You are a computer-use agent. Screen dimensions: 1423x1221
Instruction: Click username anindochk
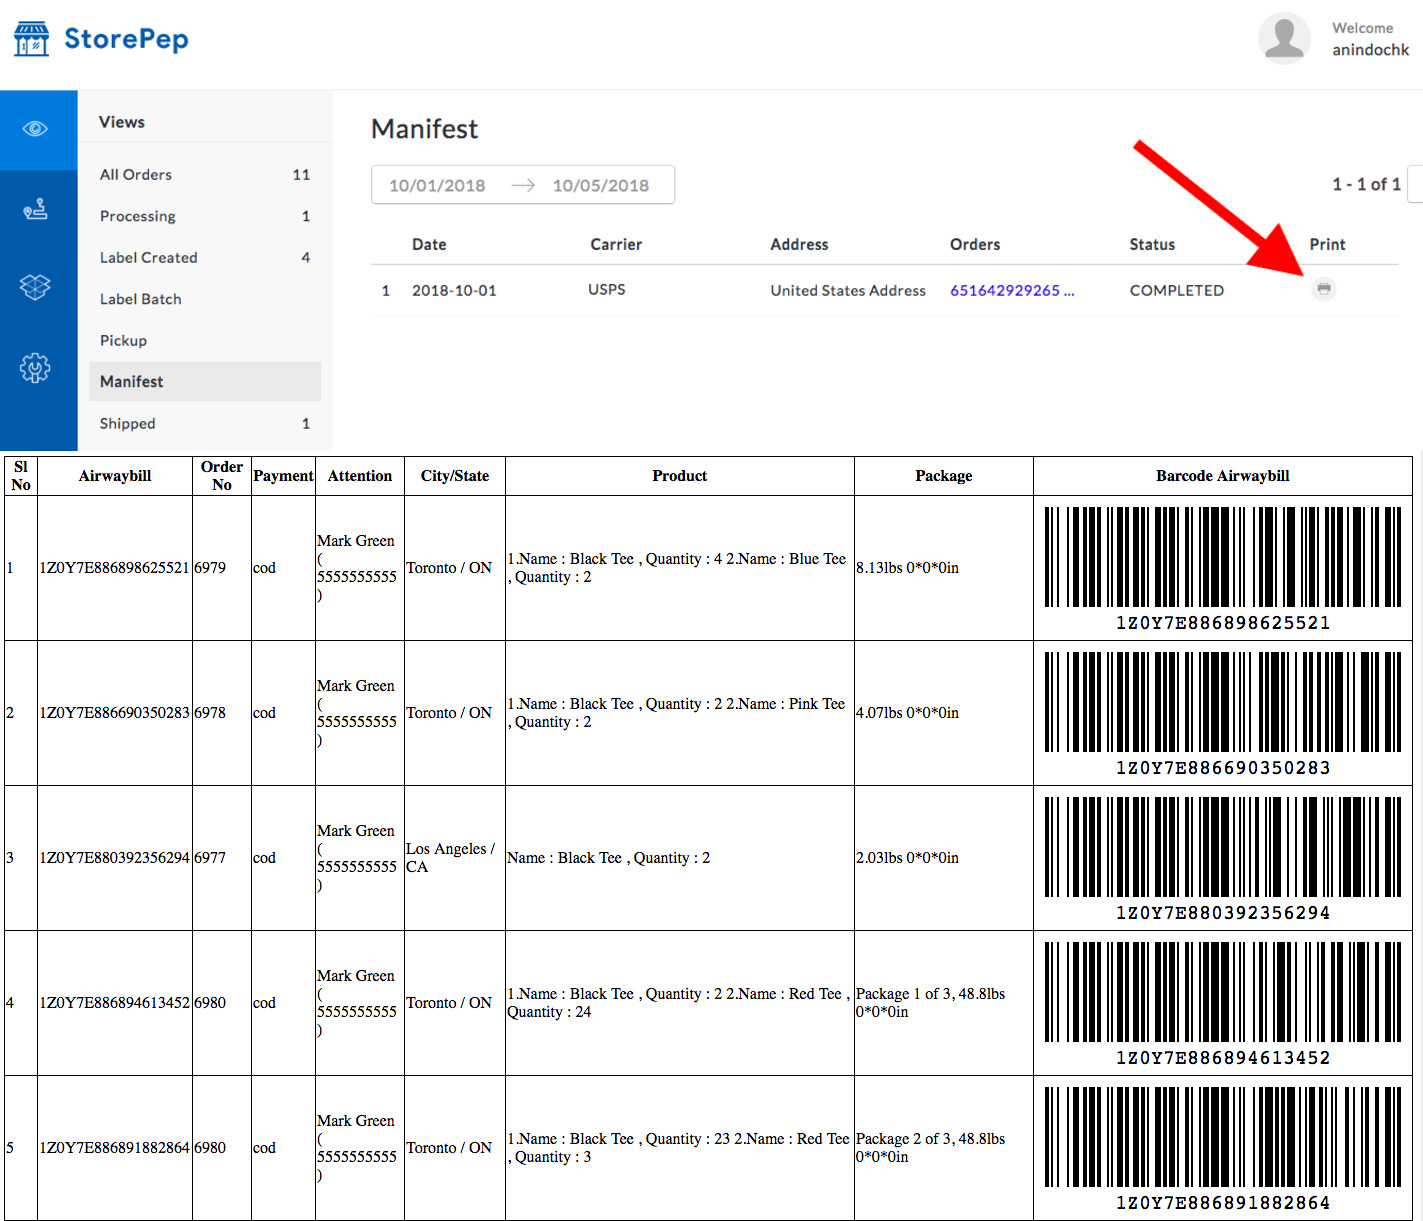pyautogui.click(x=1370, y=50)
